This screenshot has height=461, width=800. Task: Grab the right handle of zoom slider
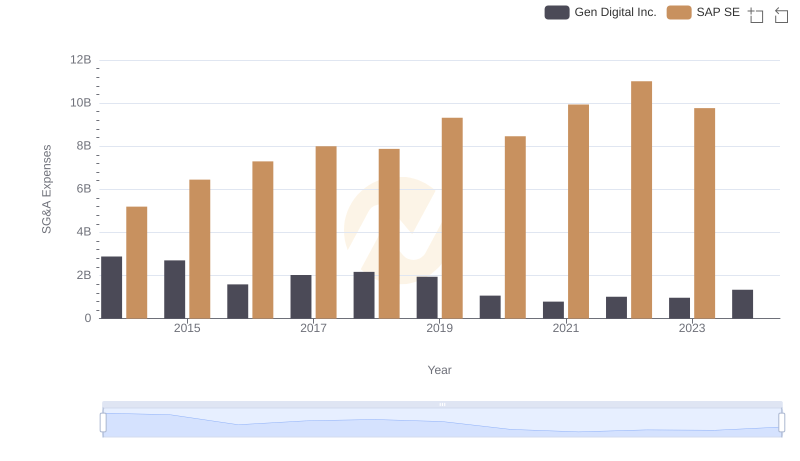(781, 423)
